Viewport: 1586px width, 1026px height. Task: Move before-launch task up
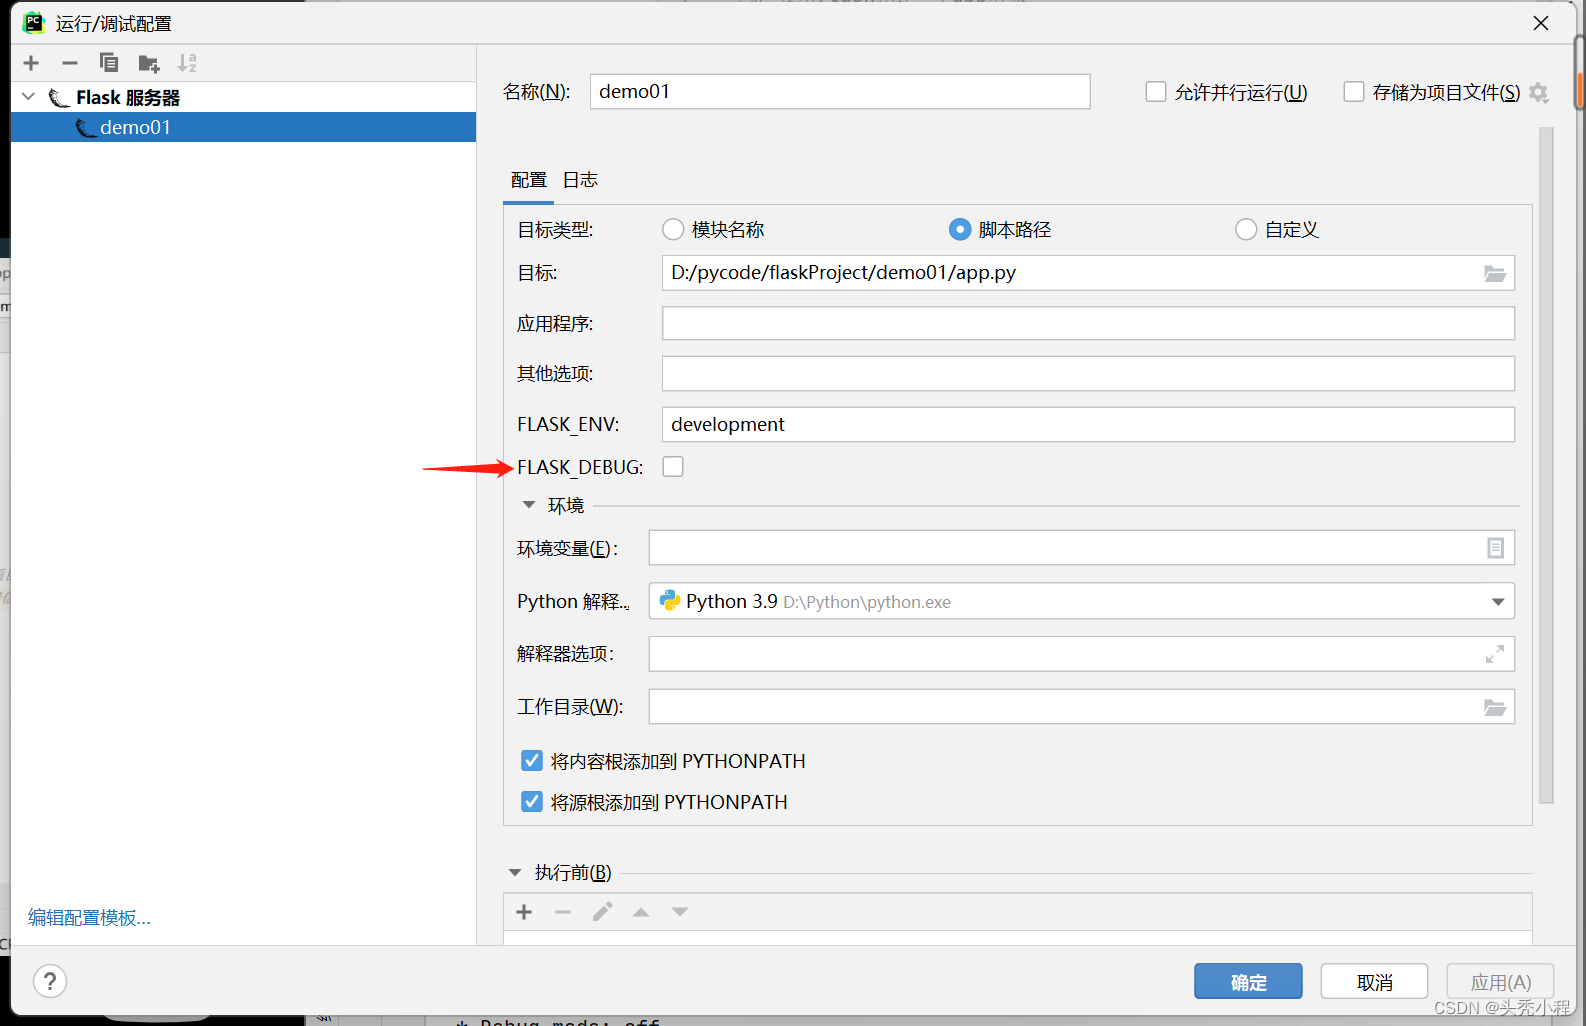[x=641, y=912]
